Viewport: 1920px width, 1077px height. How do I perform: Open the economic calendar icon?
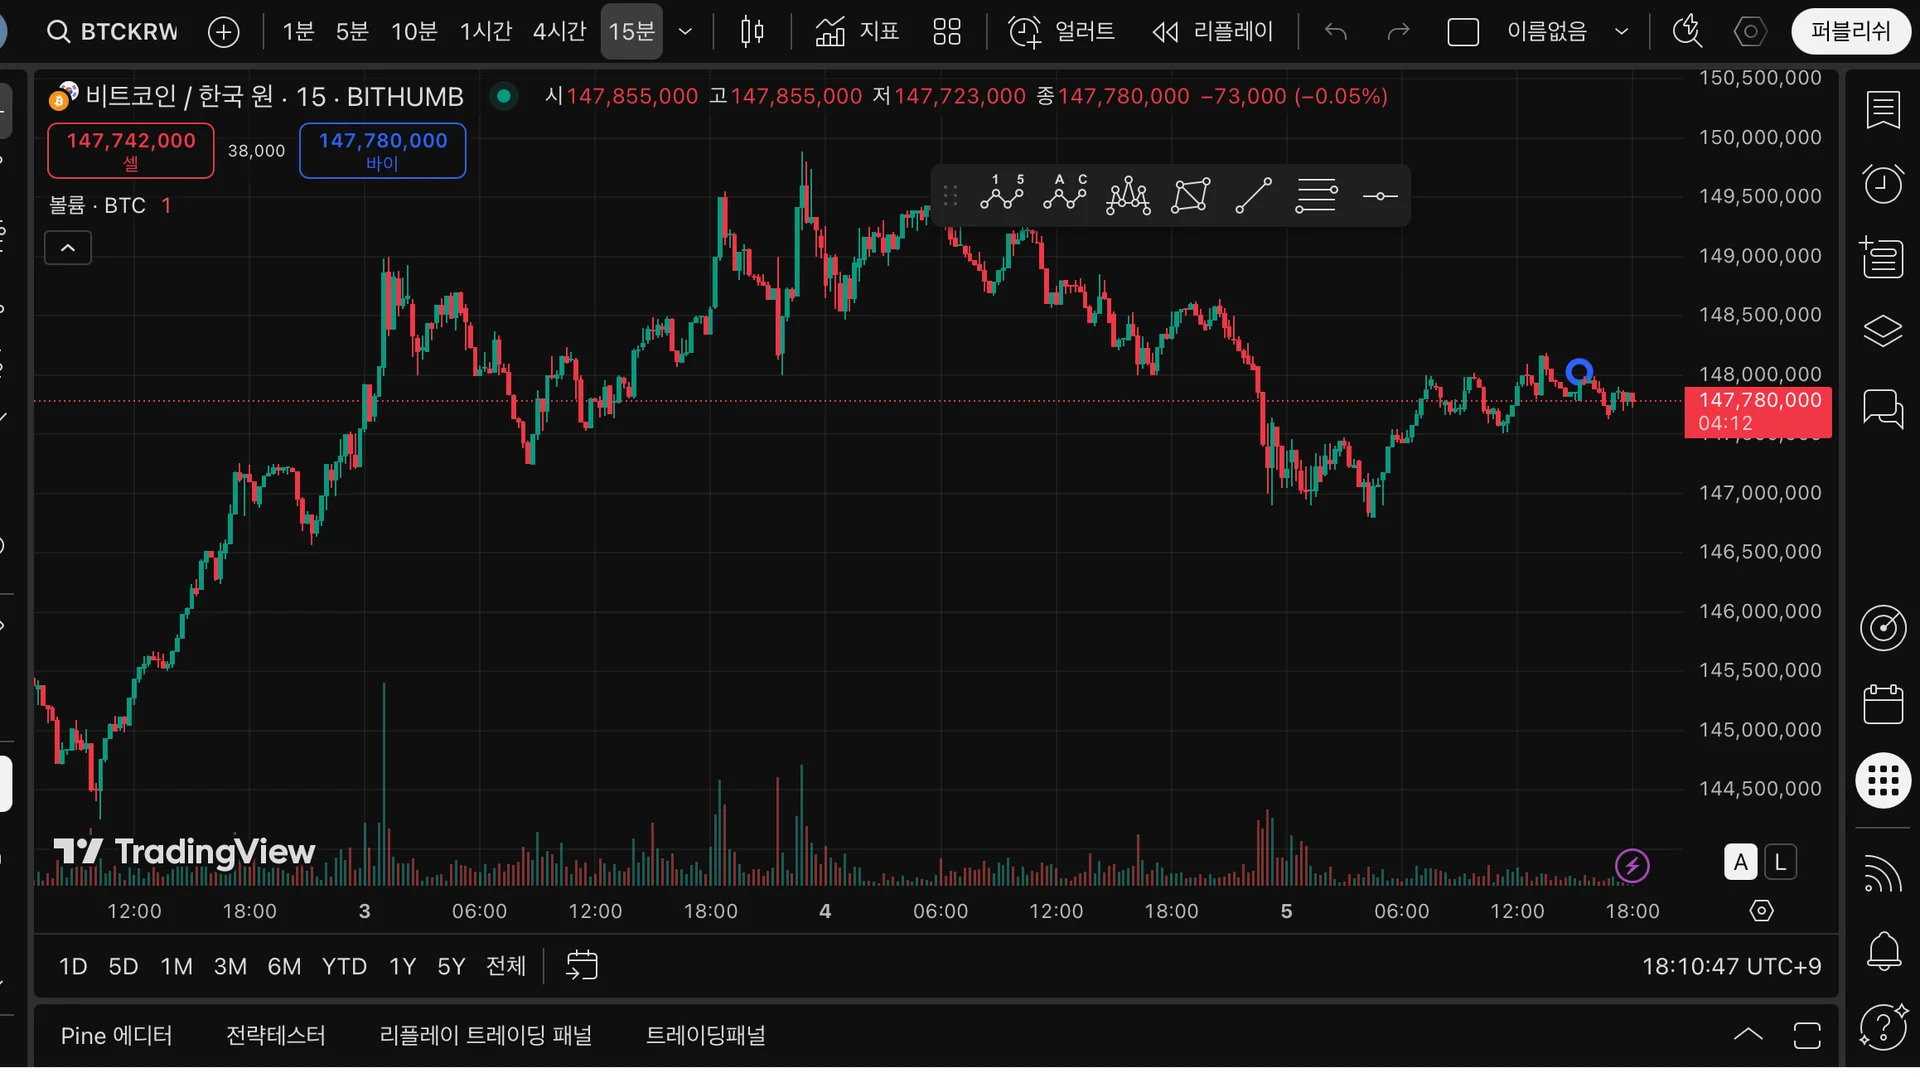[x=1883, y=704]
